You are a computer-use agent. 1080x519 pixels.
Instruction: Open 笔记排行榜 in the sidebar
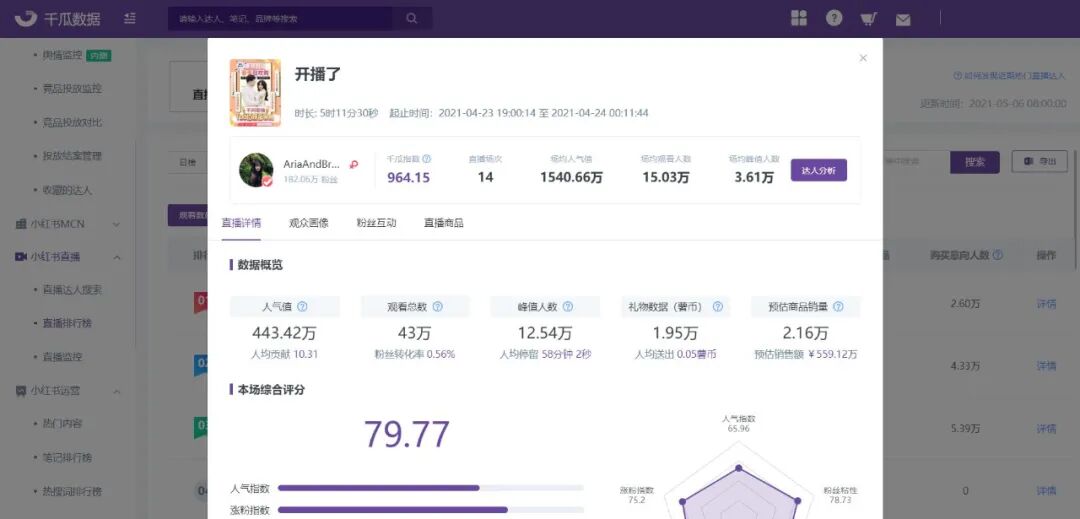[x=68, y=458]
